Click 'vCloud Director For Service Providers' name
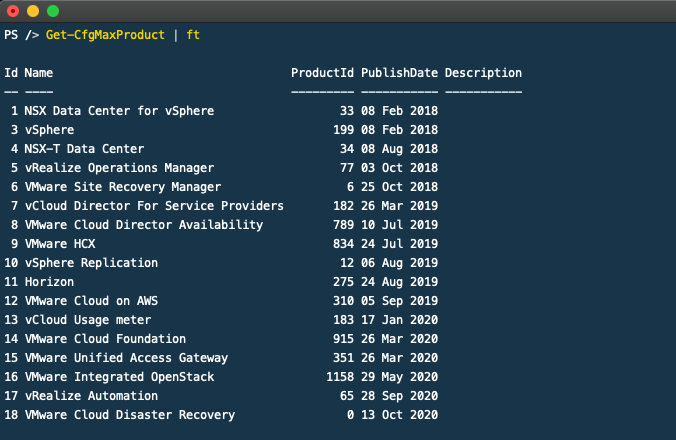Screen dimensions: 676x440 click(154, 206)
